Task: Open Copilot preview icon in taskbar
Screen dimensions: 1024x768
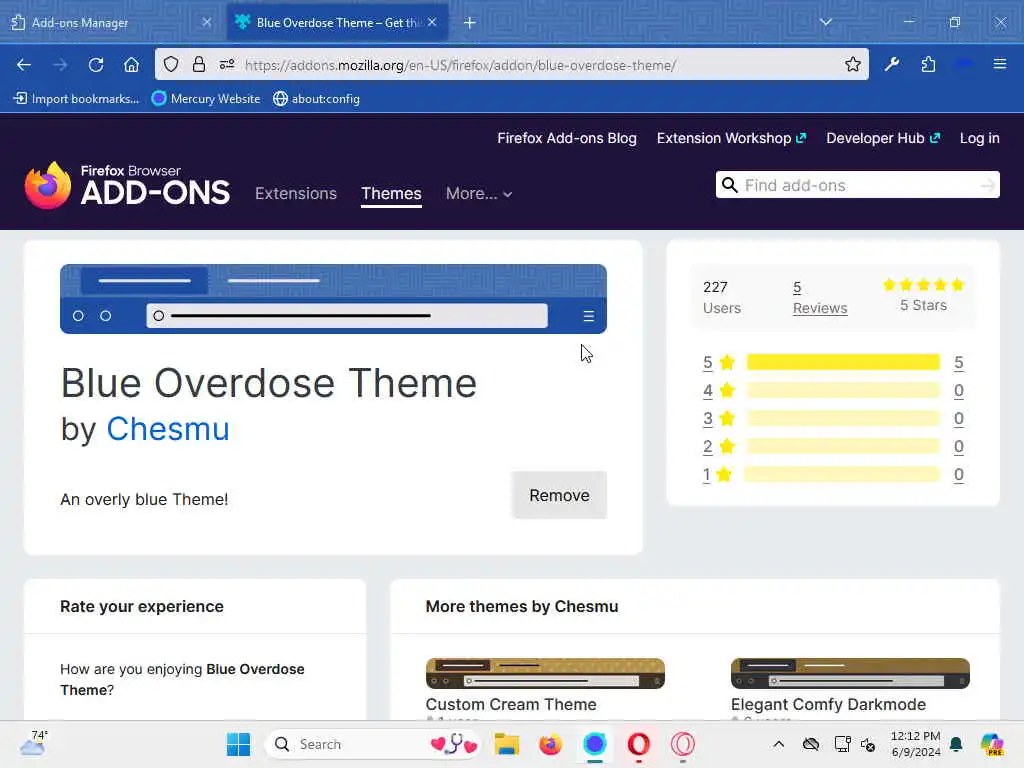Action: coord(991,744)
